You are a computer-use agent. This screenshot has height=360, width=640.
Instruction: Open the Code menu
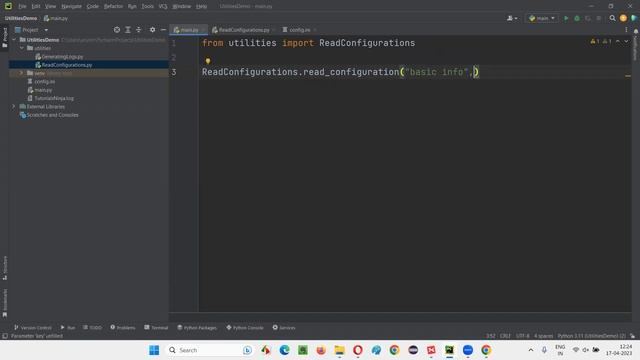coord(93,6)
